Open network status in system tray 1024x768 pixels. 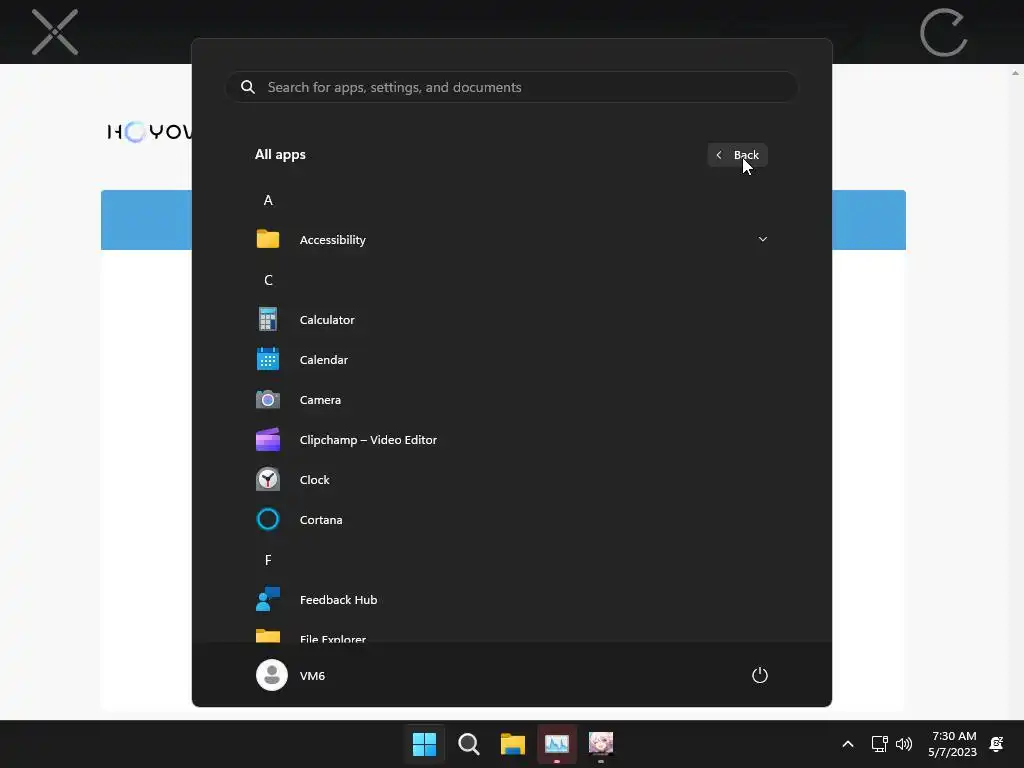[x=880, y=744]
